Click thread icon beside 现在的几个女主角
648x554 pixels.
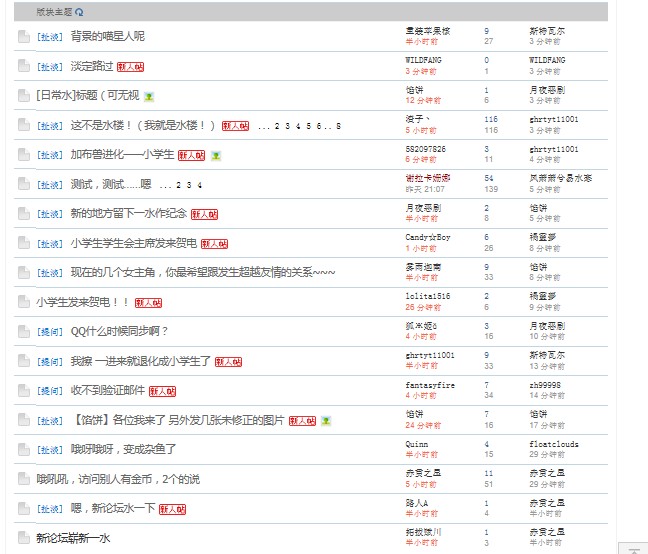24,273
